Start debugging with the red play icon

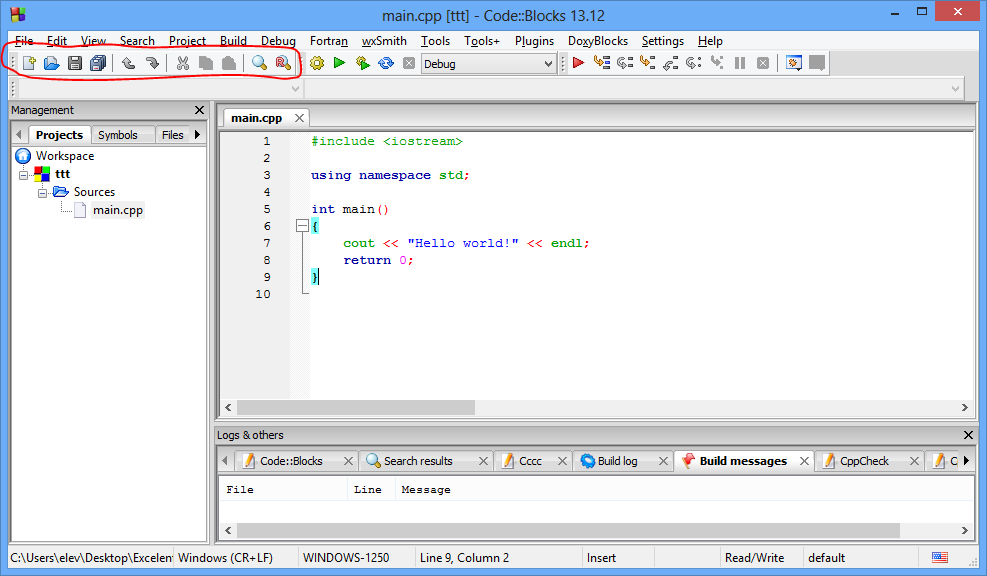(x=578, y=63)
